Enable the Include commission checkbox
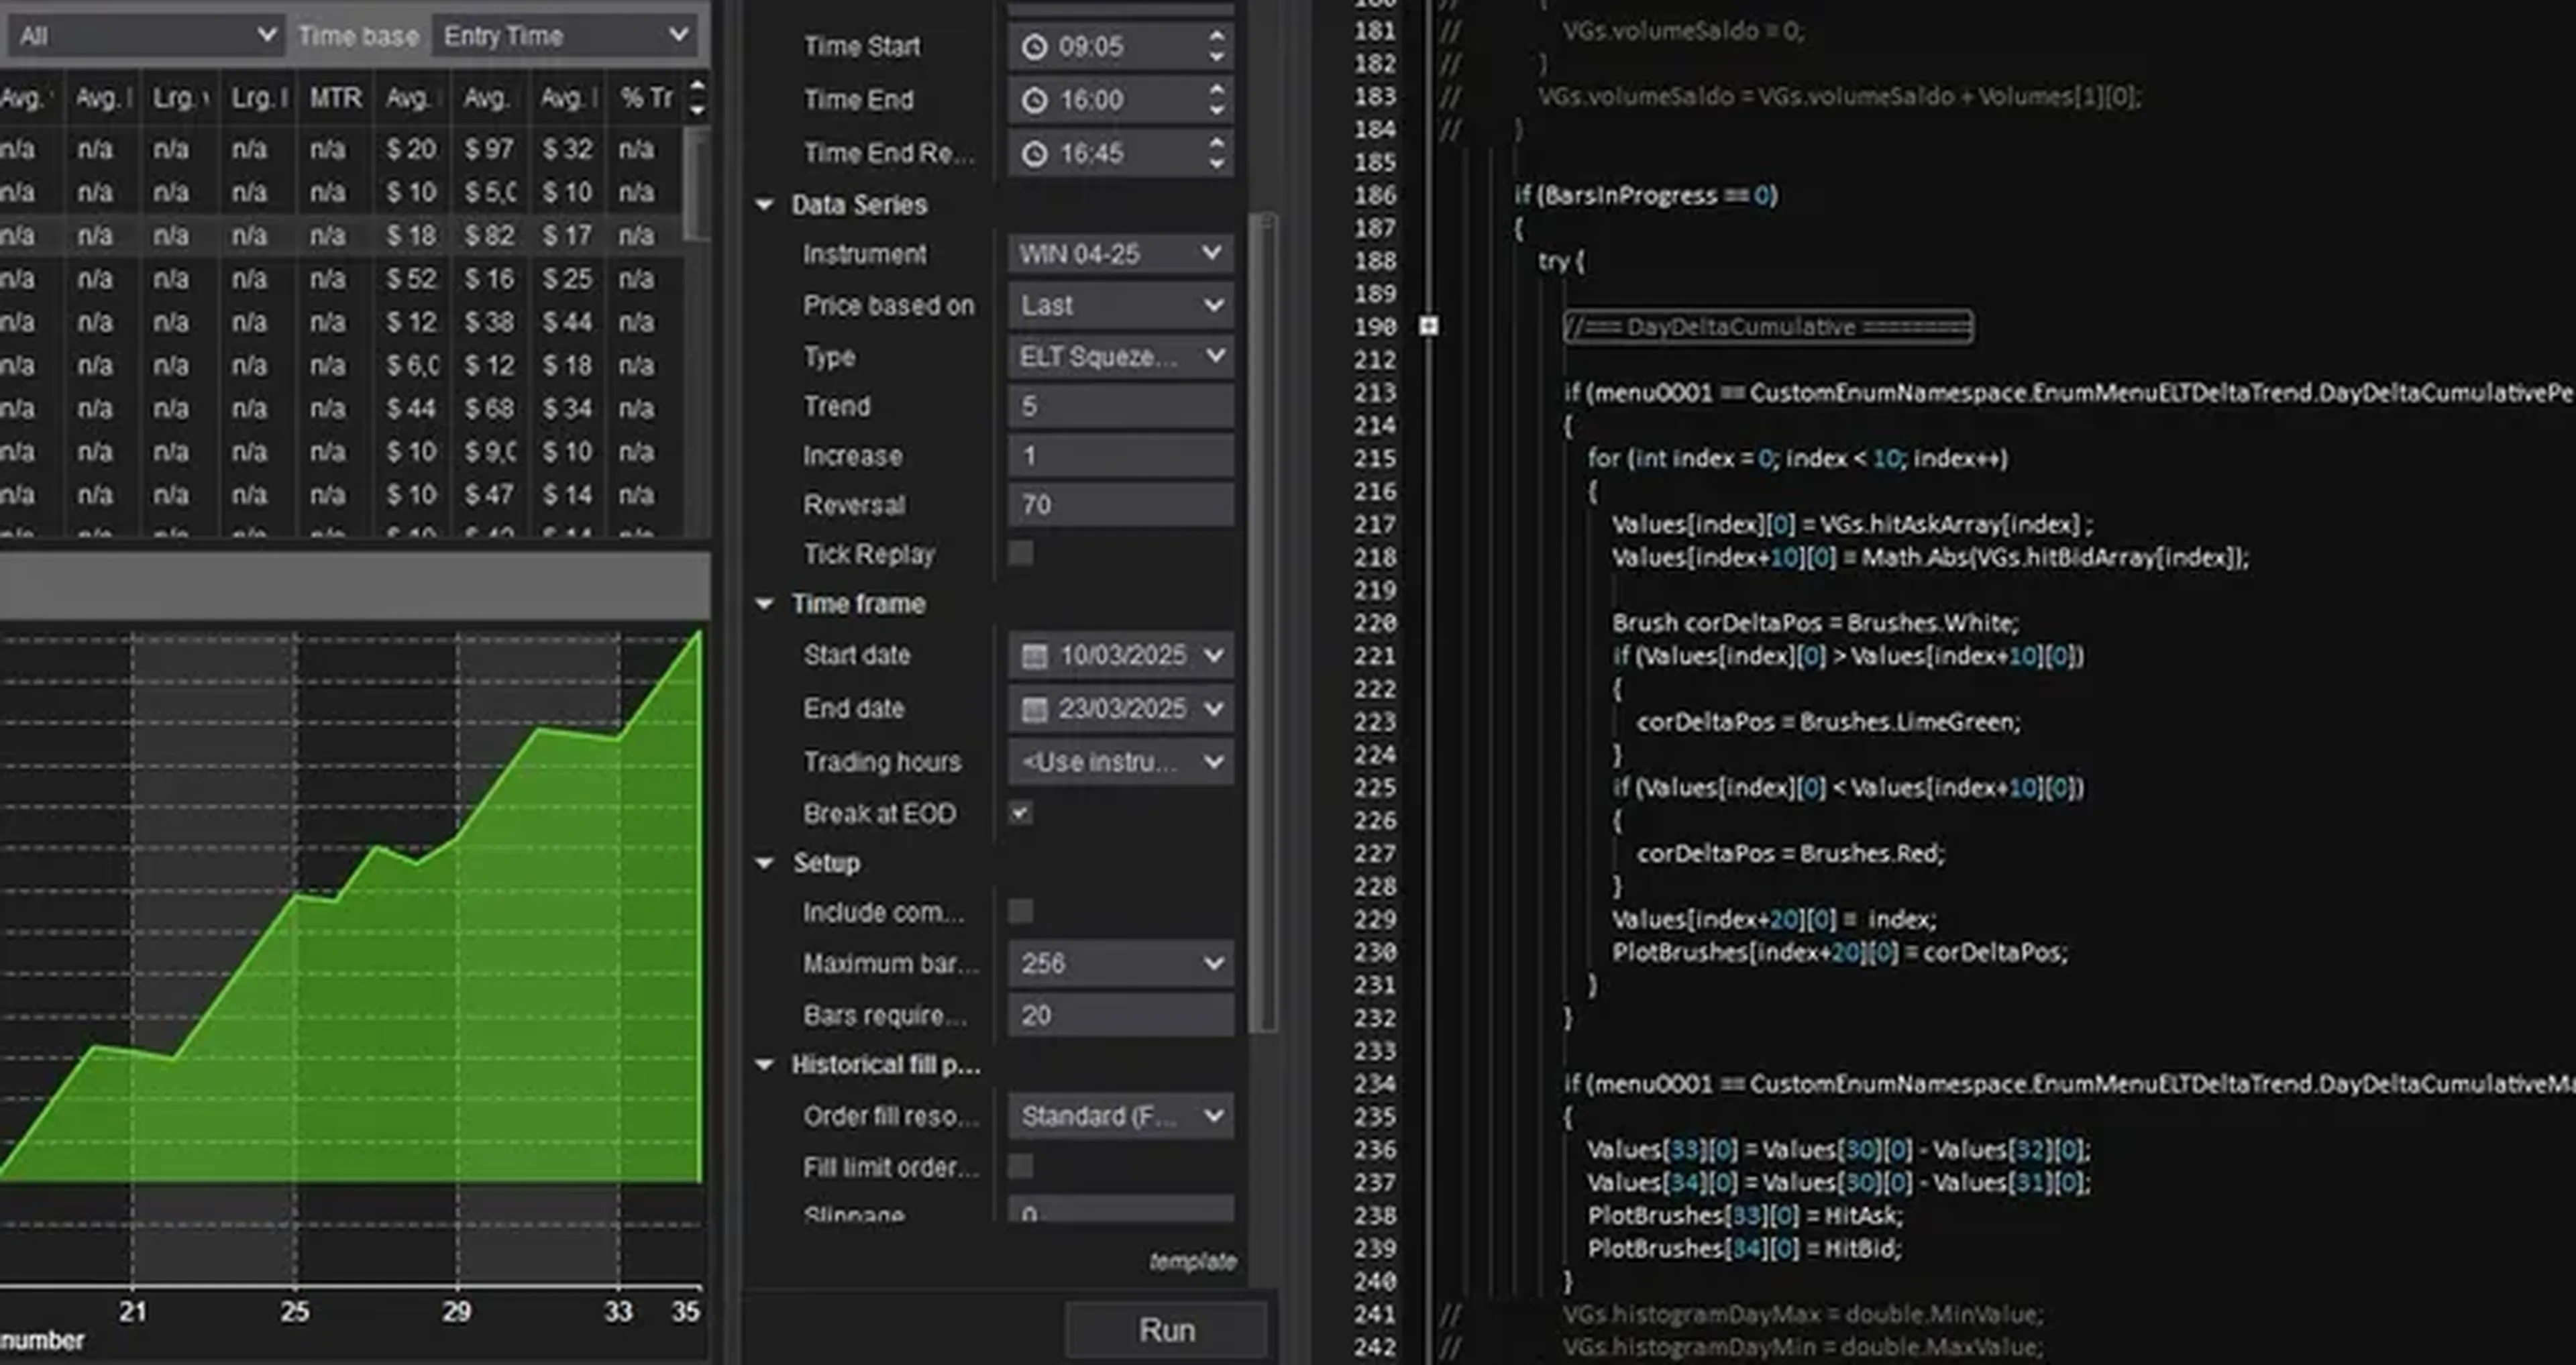This screenshot has width=2576, height=1365. click(x=1019, y=911)
